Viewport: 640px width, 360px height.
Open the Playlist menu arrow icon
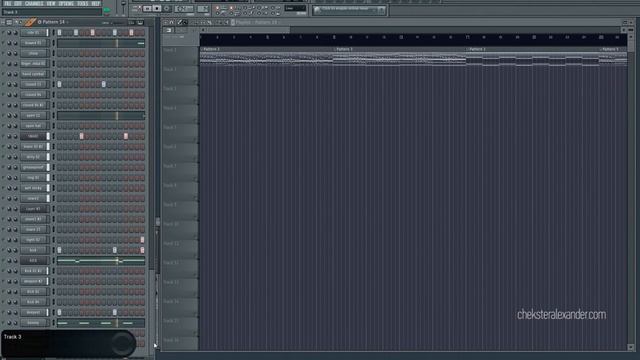tap(166, 22)
